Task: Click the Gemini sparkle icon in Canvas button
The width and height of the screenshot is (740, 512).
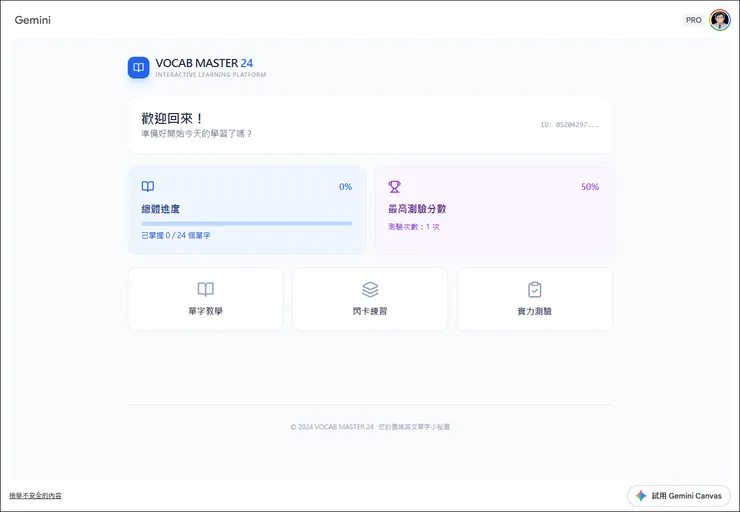Action: point(641,496)
